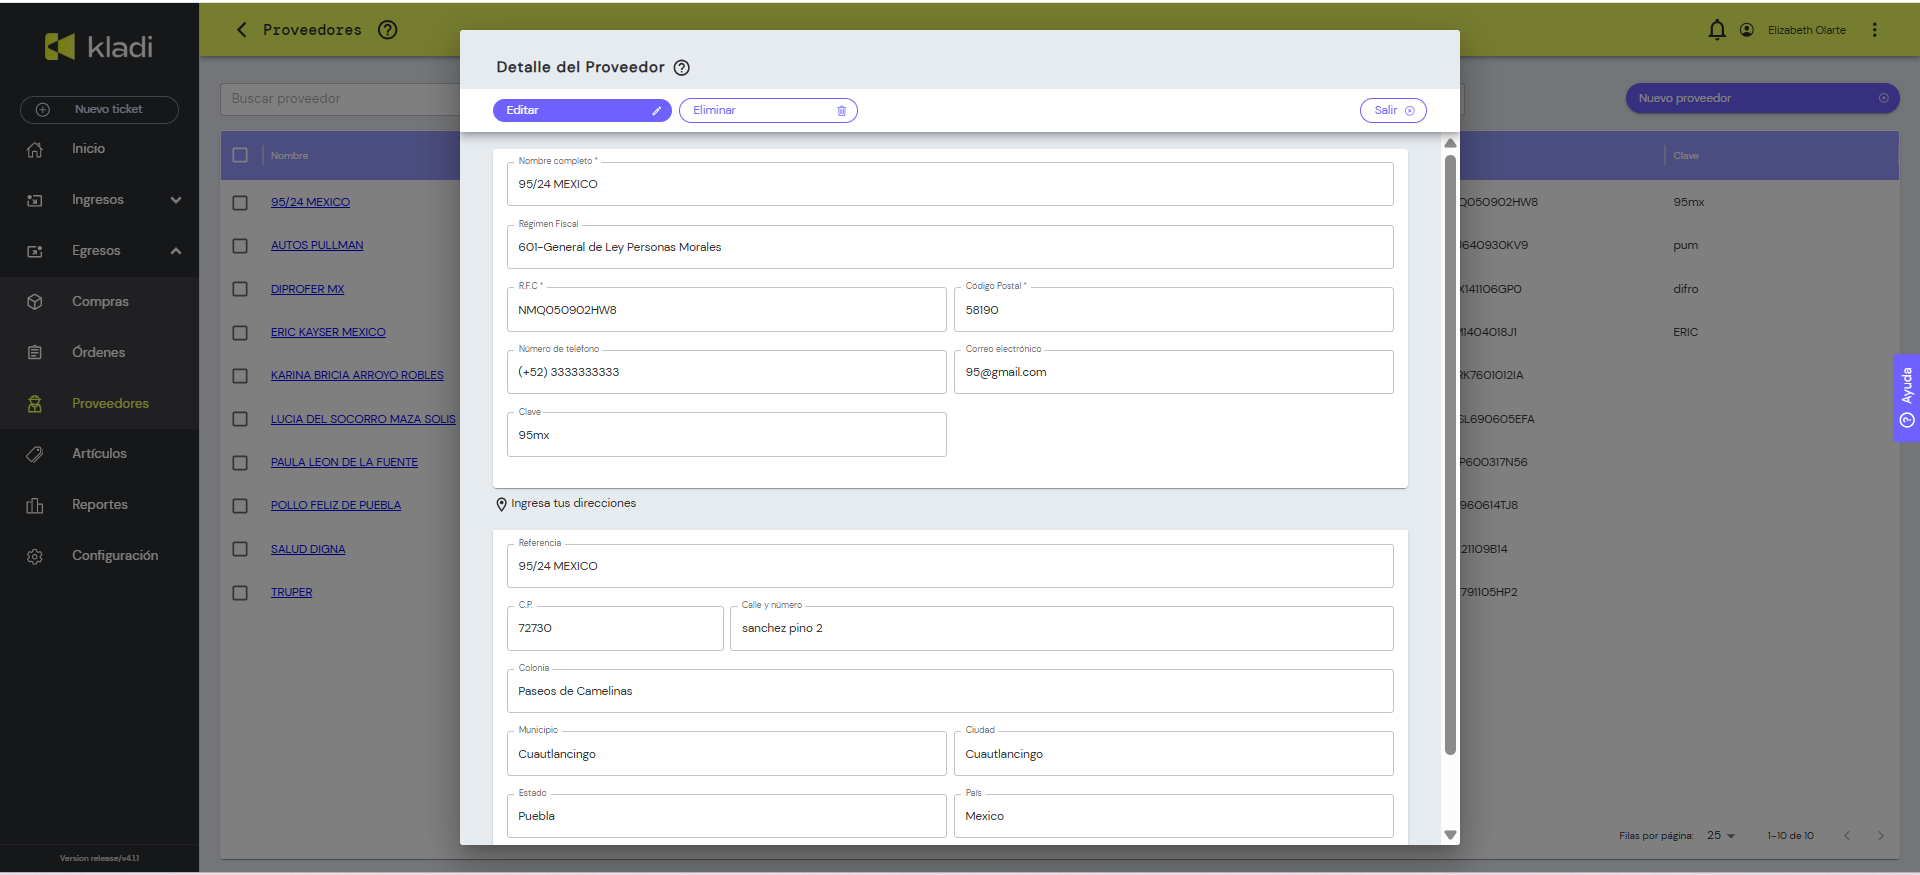1920x875 pixels.
Task: Expand the Ingresos menu chevron
Action: (x=176, y=200)
